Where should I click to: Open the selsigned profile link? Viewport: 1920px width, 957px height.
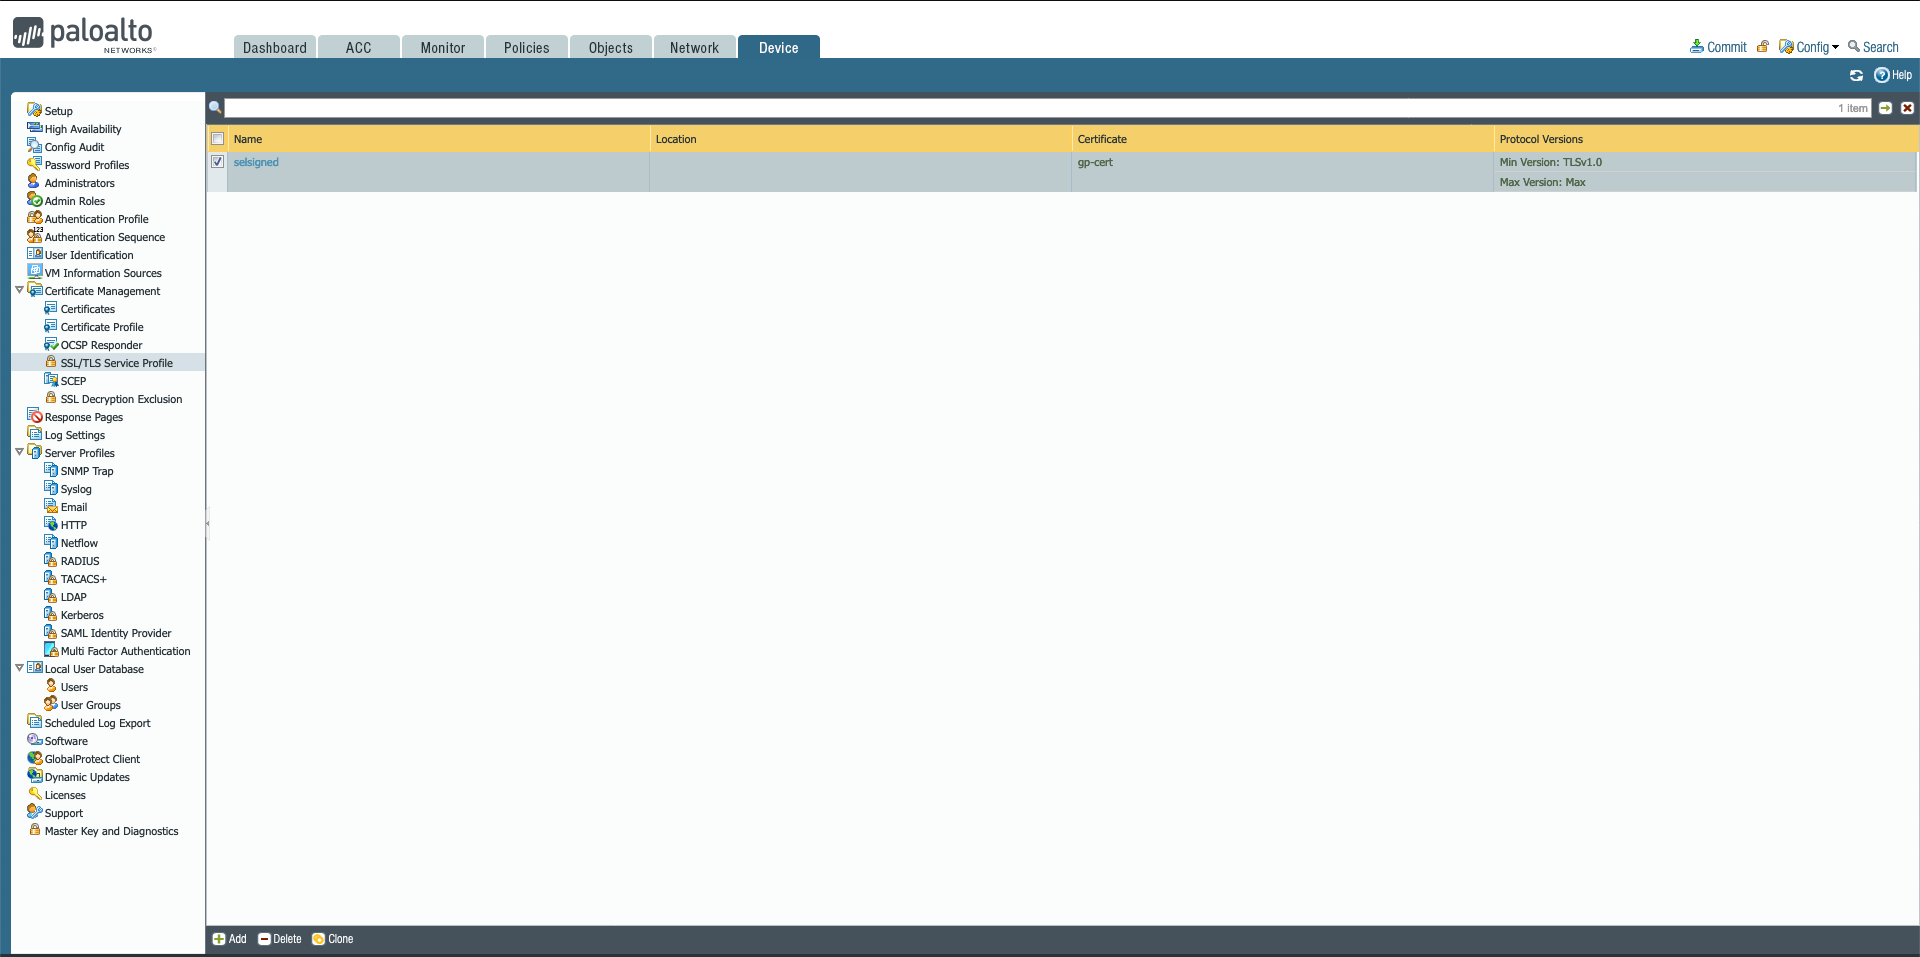[256, 161]
